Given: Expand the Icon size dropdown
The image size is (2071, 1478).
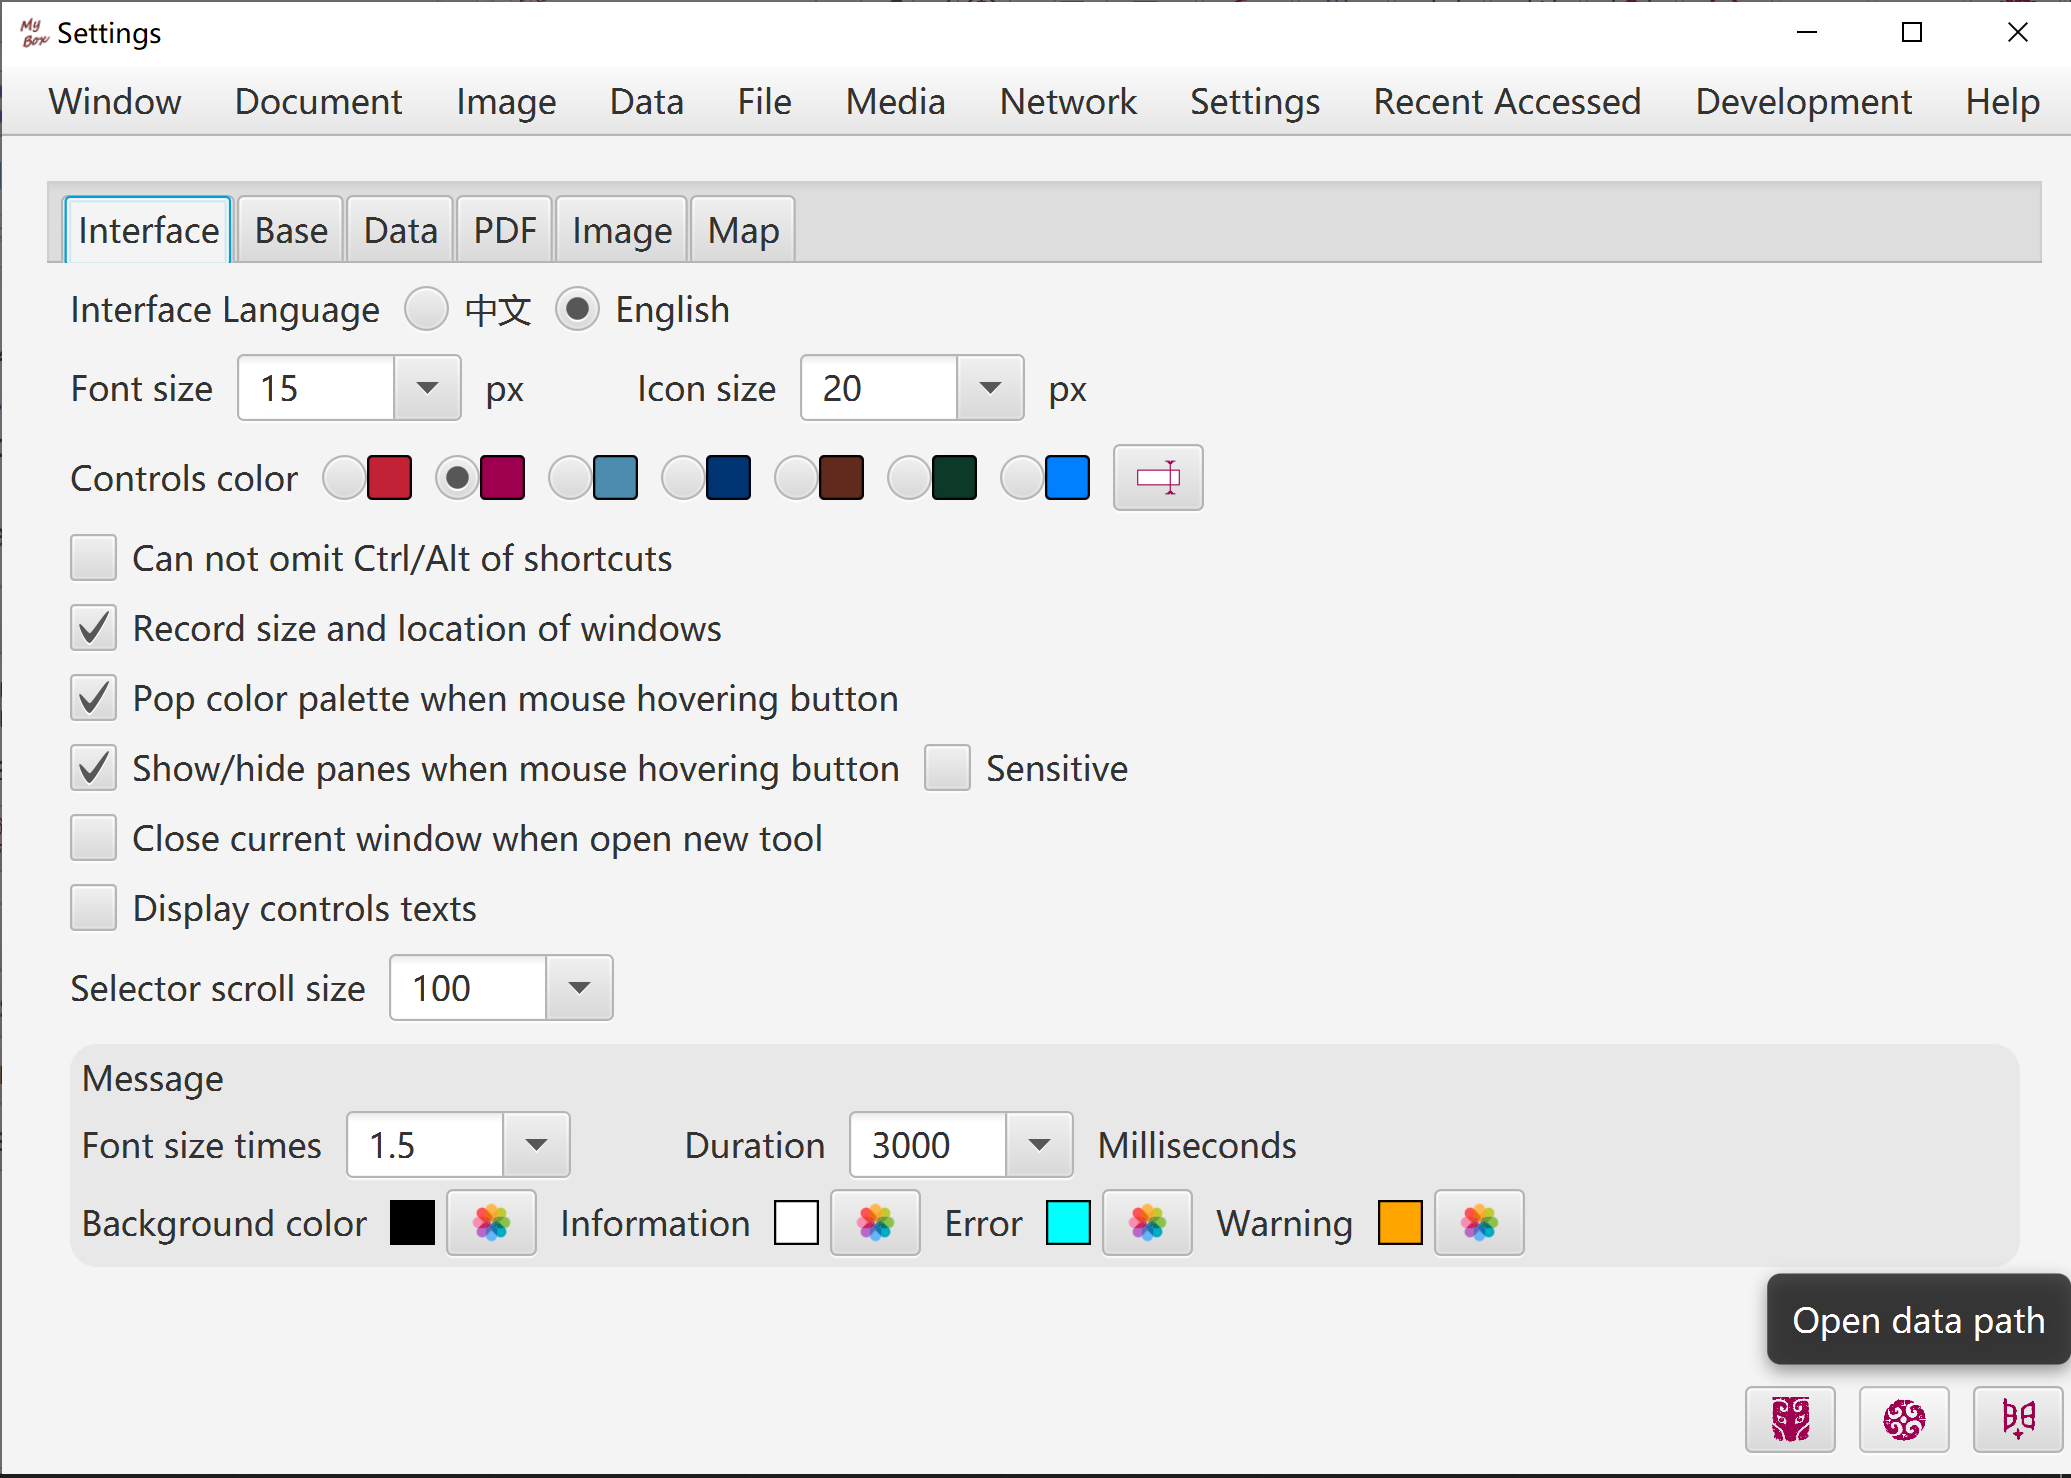Looking at the screenshot, I should click(990, 388).
